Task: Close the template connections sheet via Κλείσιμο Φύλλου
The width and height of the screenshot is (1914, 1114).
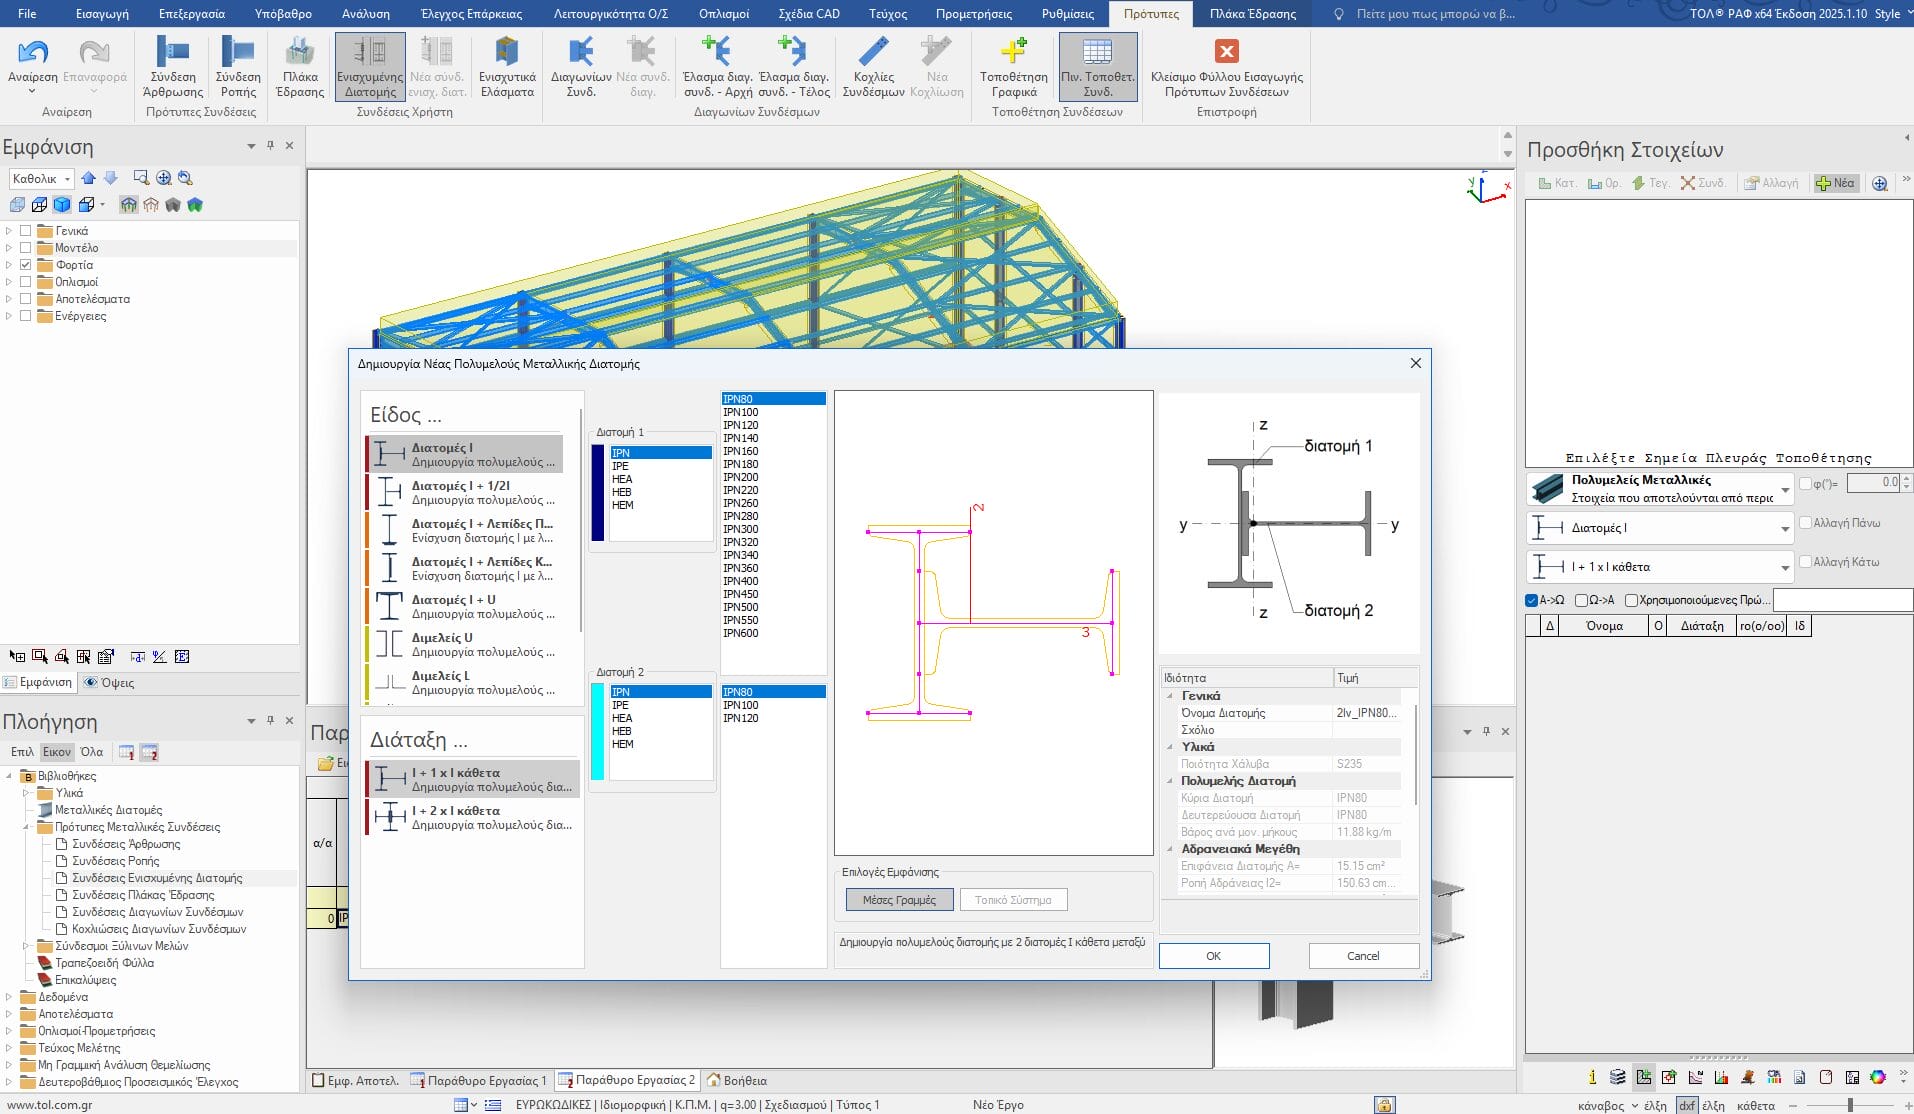Action: [x=1226, y=52]
